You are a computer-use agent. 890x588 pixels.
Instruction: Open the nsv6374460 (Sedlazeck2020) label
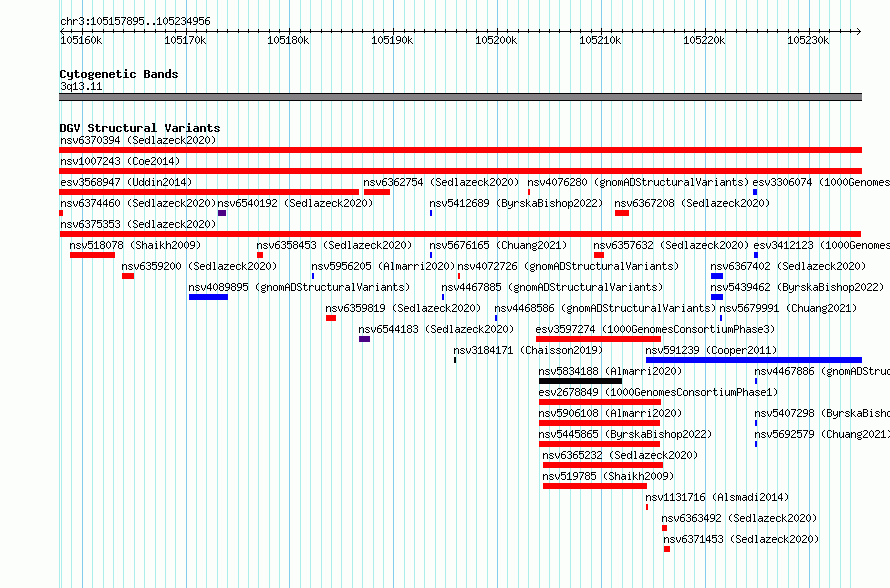138,203
